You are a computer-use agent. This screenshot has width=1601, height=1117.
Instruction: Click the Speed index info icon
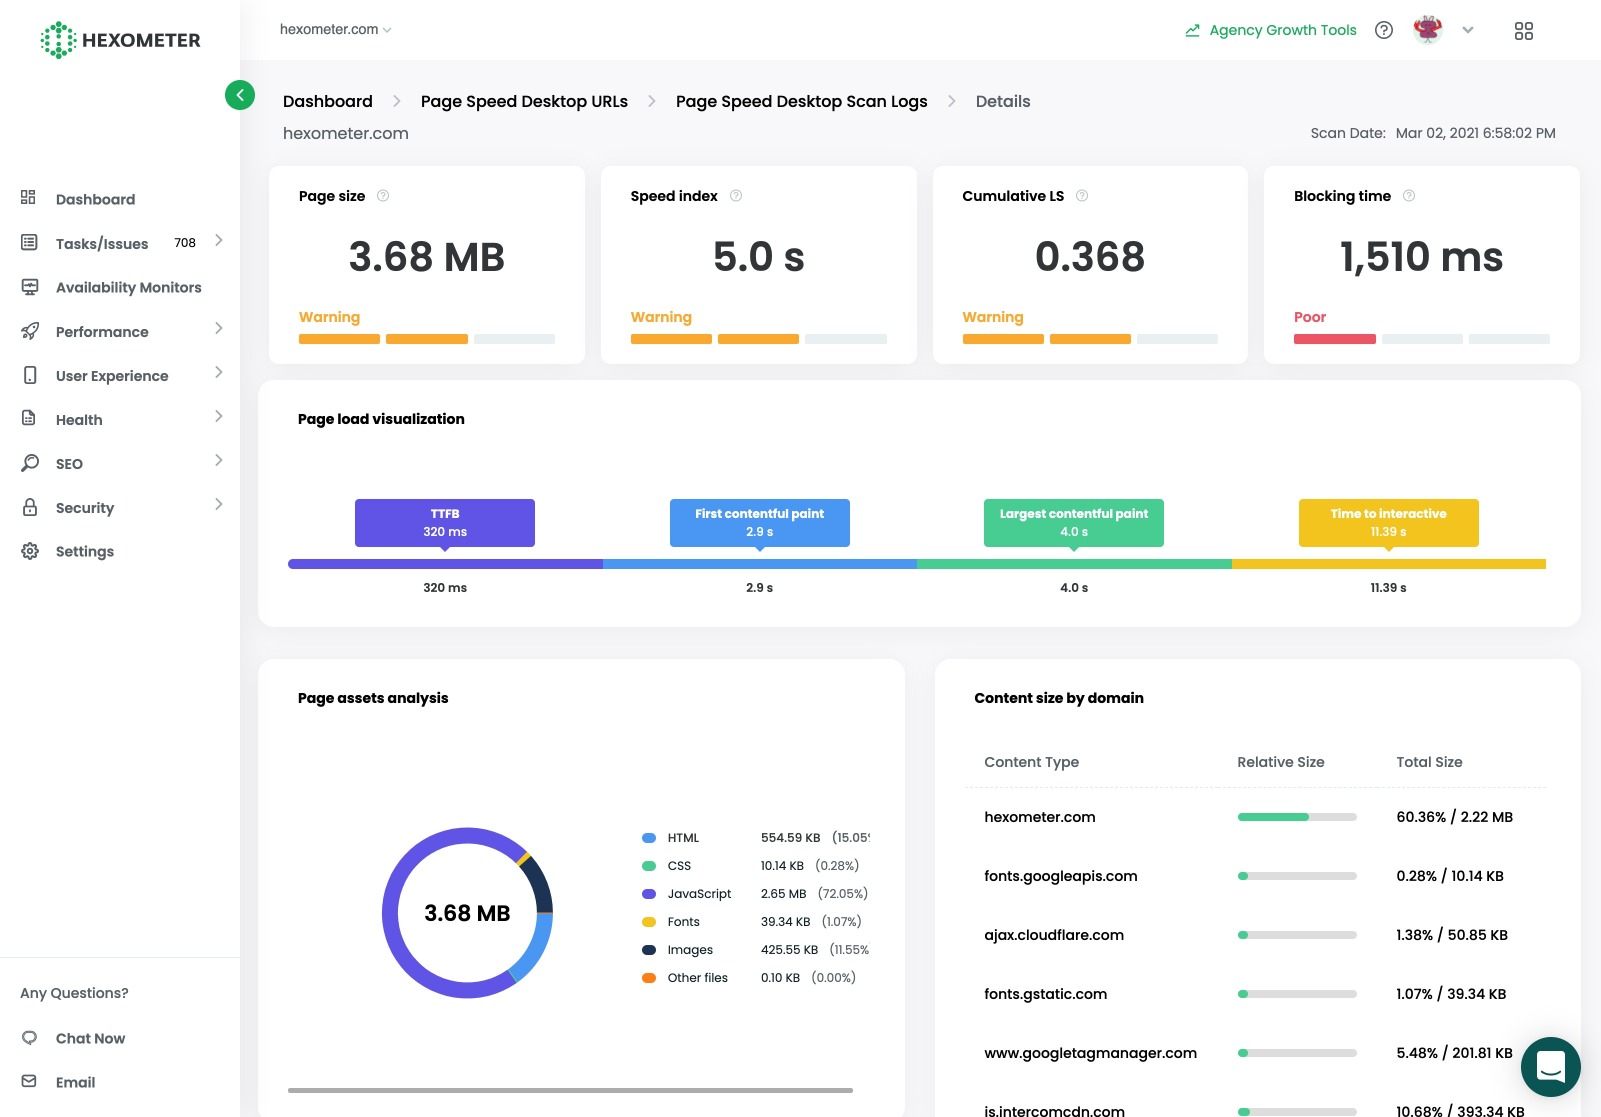click(x=736, y=196)
